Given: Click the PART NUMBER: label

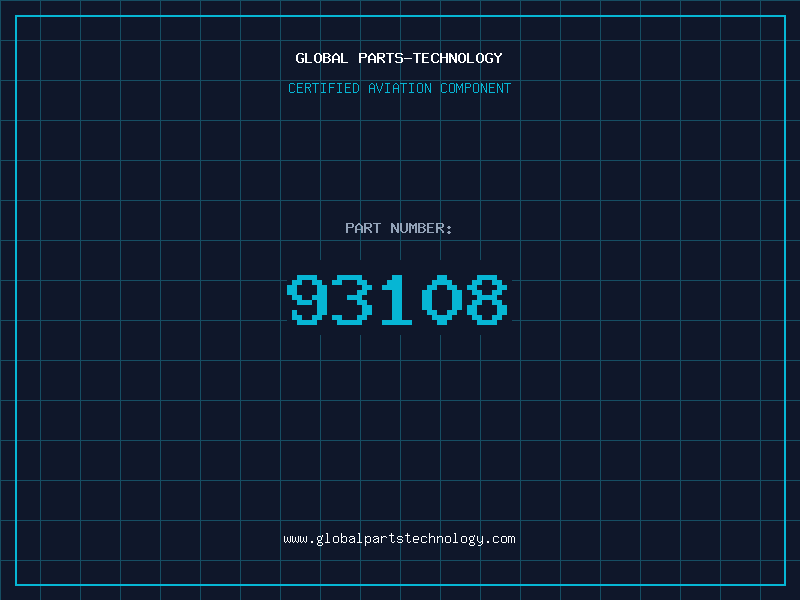Looking at the screenshot, I should [x=399, y=228].
